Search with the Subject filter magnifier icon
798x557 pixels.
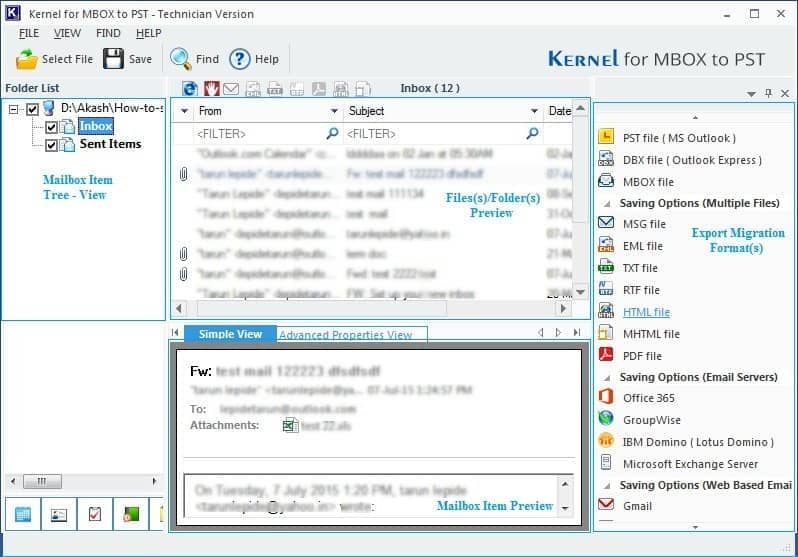click(532, 133)
